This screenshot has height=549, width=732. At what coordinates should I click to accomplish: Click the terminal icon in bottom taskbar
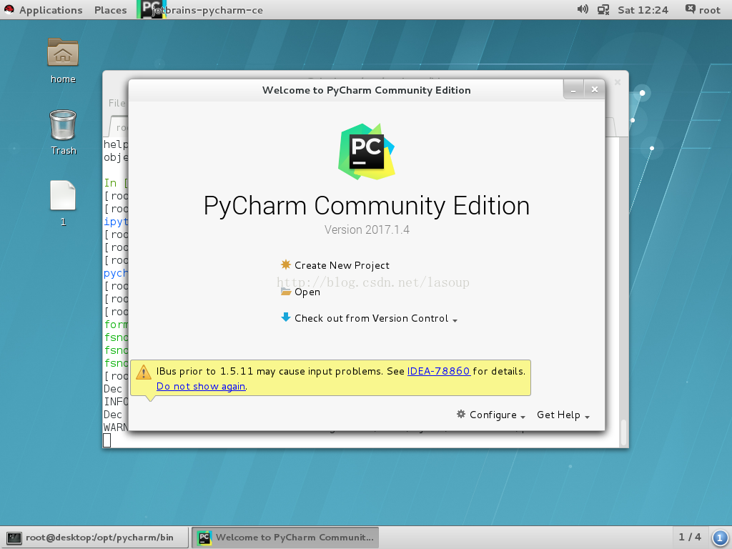coord(14,538)
